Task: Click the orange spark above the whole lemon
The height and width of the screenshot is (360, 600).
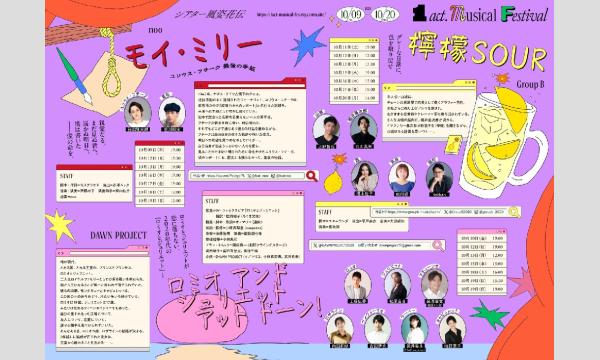Action: point(339,158)
